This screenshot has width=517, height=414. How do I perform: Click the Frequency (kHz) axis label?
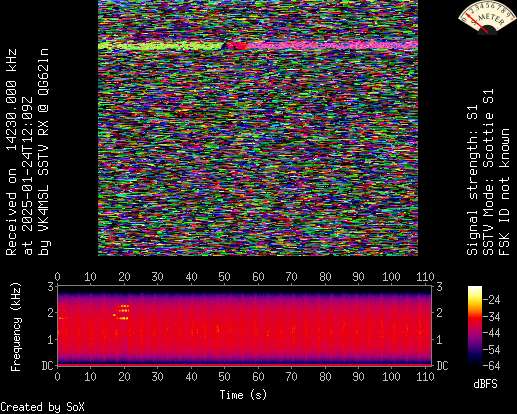(16, 327)
